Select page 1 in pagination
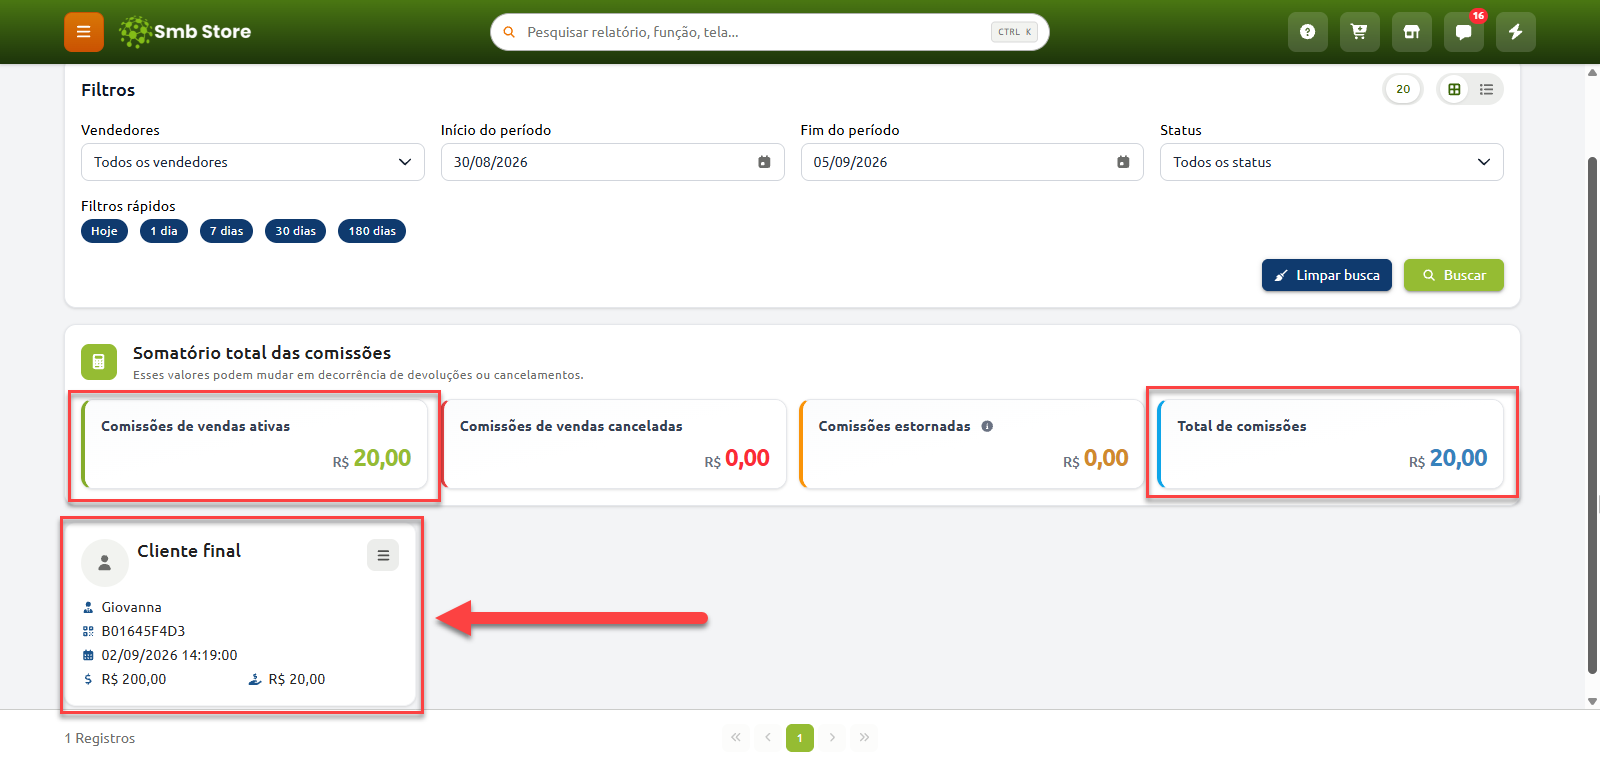The height and width of the screenshot is (765, 1600). tap(800, 738)
